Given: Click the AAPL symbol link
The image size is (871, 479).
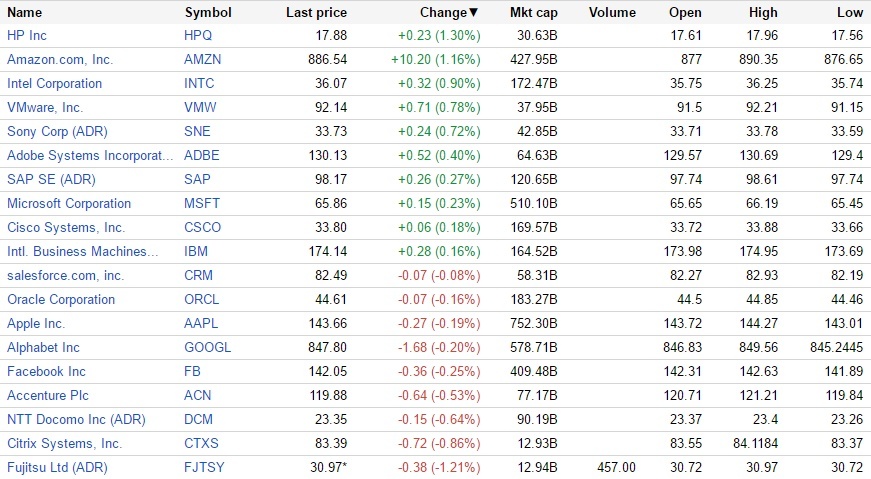Looking at the screenshot, I should tap(201, 323).
